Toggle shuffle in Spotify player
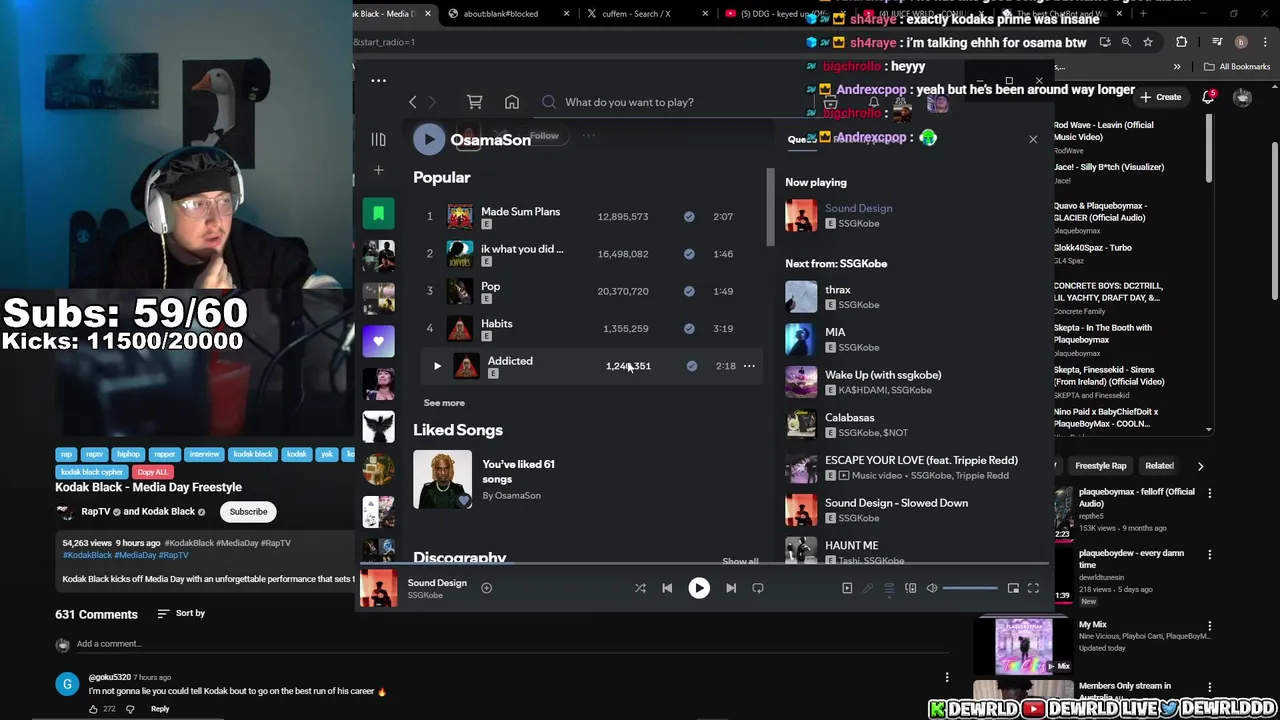Image resolution: width=1280 pixels, height=720 pixels. click(x=640, y=588)
